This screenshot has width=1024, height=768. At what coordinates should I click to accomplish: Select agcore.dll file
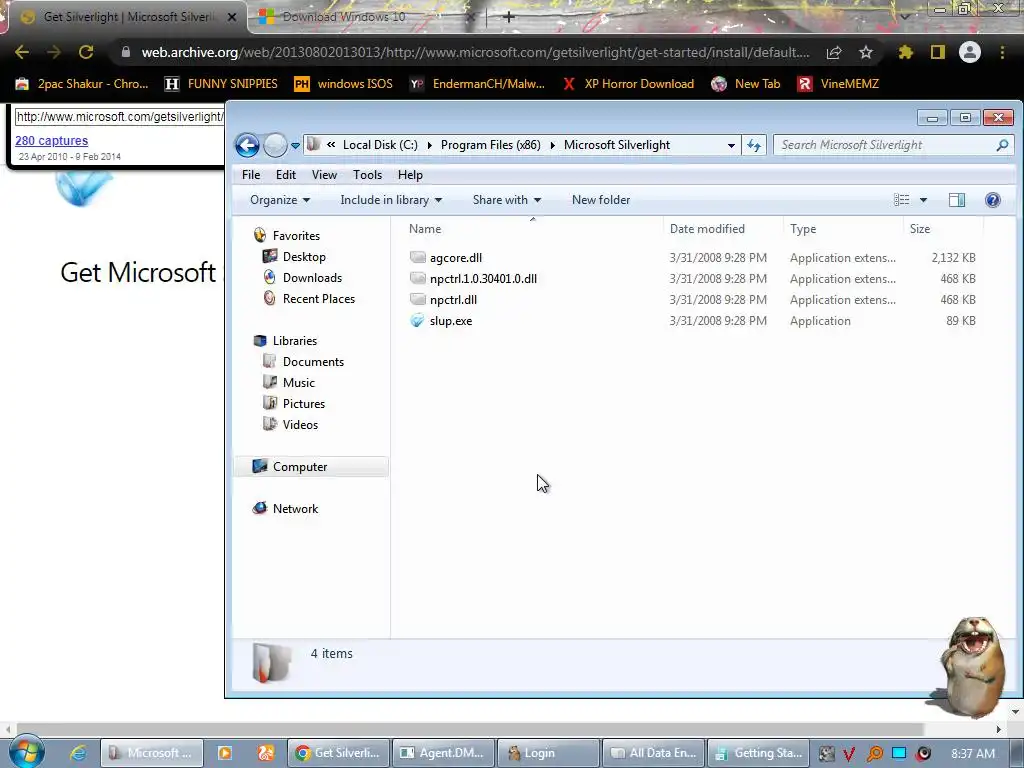pos(456,258)
